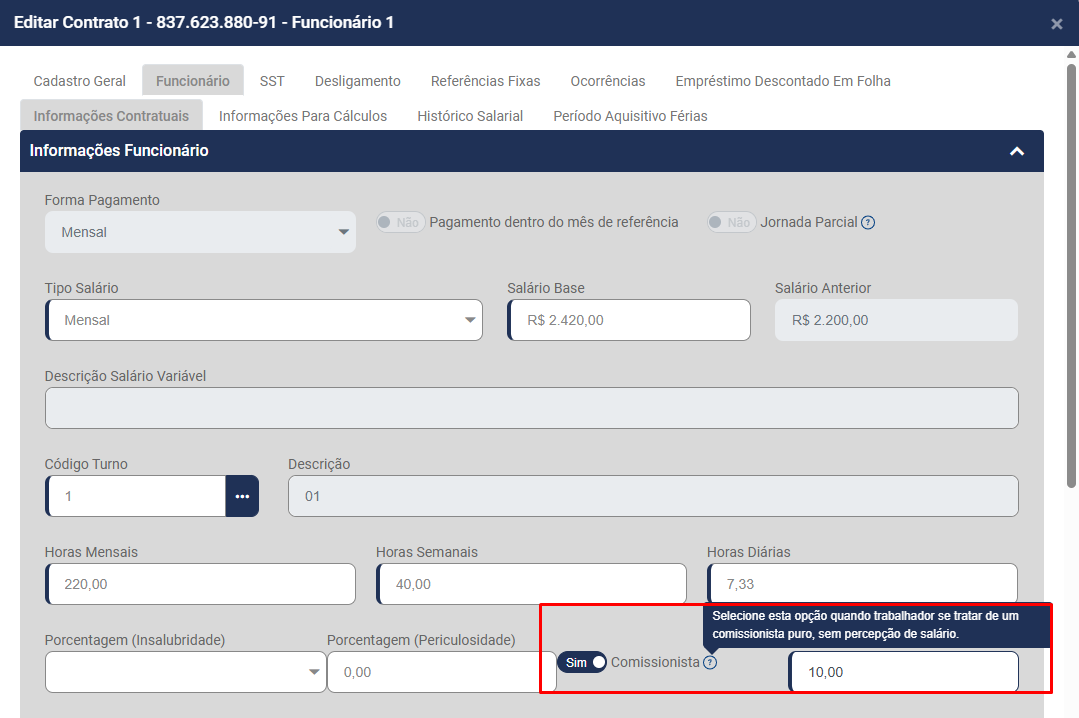Open Período Aquisitivo Férias sub-tab
This screenshot has height=718, width=1079.
(630, 116)
